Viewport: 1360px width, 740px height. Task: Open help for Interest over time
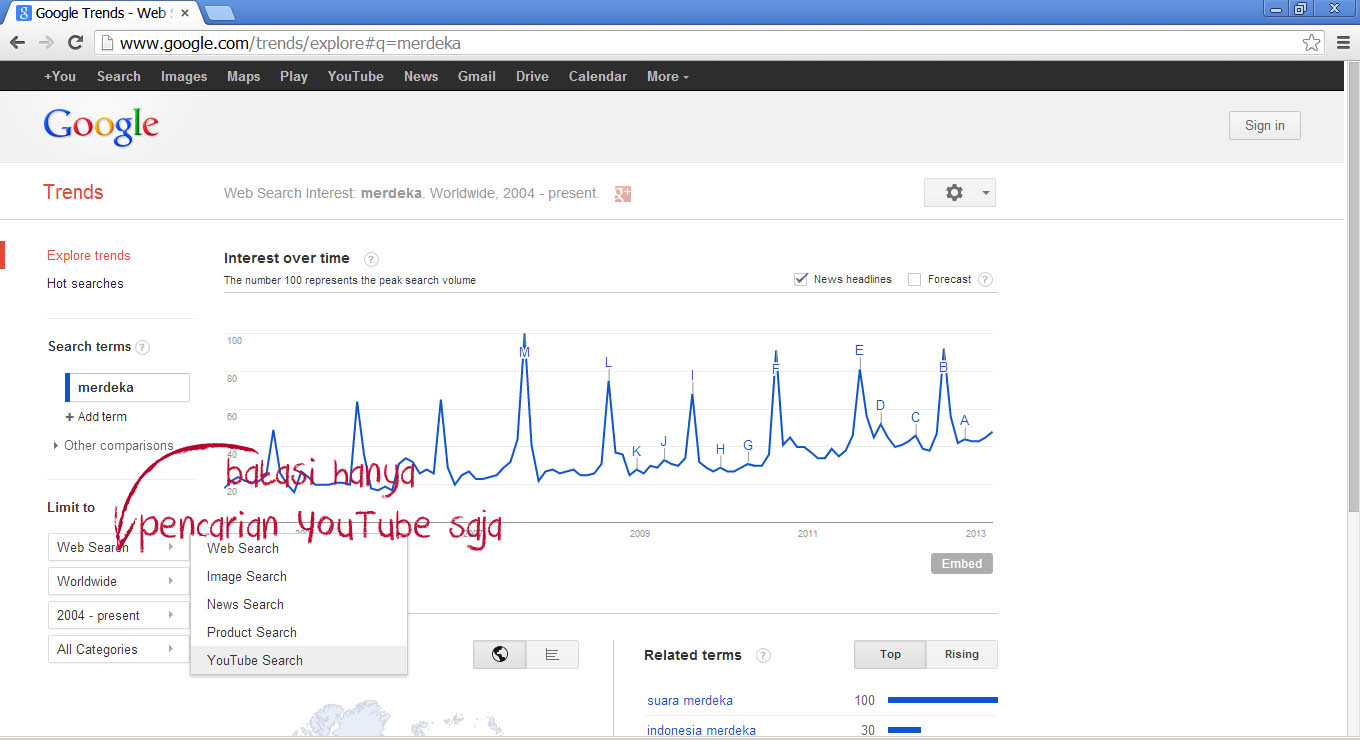(x=371, y=259)
